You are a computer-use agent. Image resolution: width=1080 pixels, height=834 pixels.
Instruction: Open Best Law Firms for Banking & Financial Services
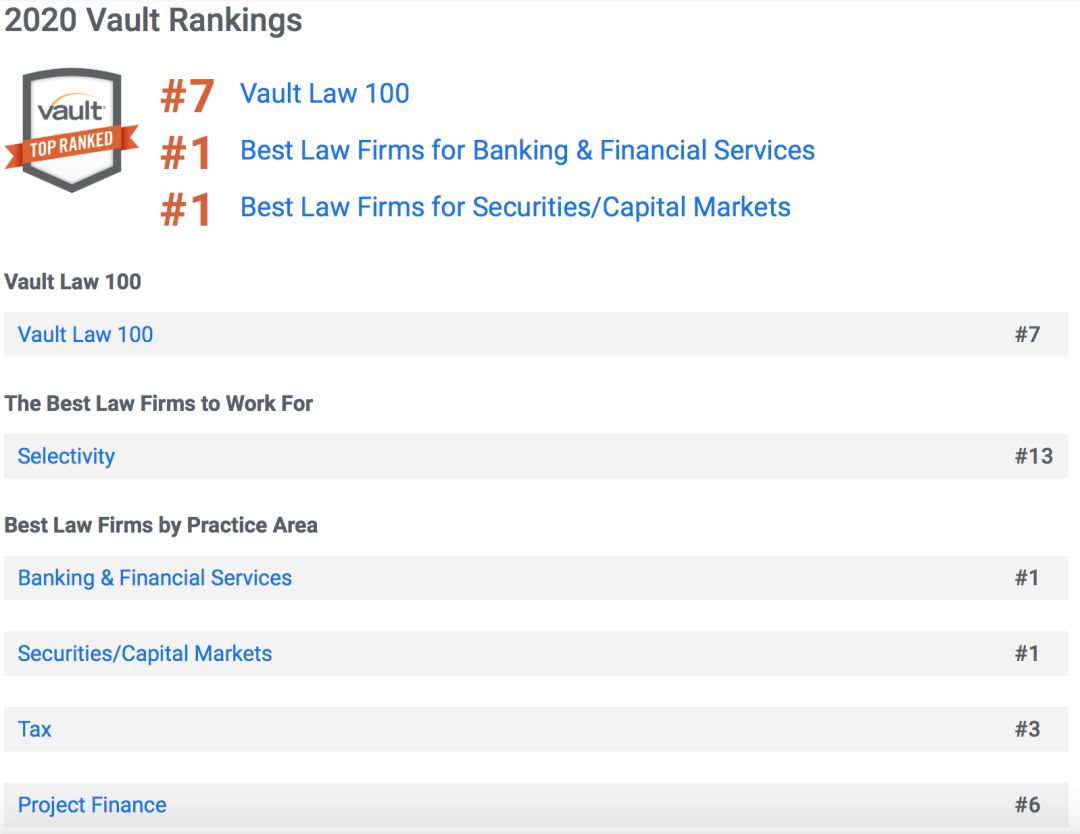coord(527,151)
